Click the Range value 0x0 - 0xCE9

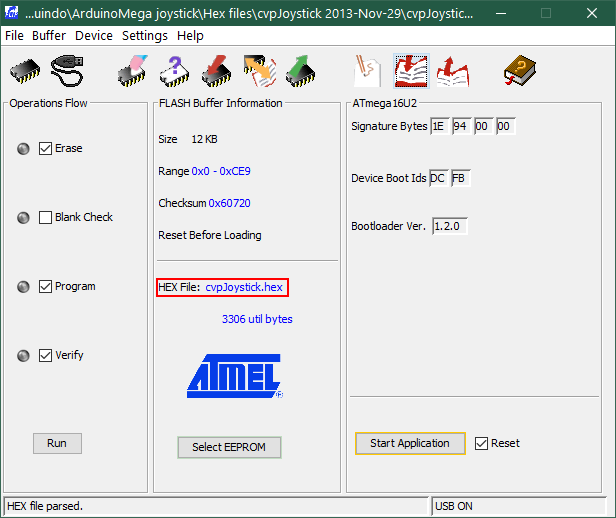[x=221, y=171]
